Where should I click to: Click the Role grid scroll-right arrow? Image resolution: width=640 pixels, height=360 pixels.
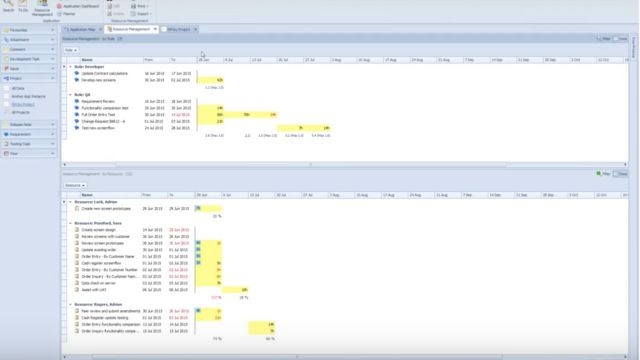pos(625,164)
